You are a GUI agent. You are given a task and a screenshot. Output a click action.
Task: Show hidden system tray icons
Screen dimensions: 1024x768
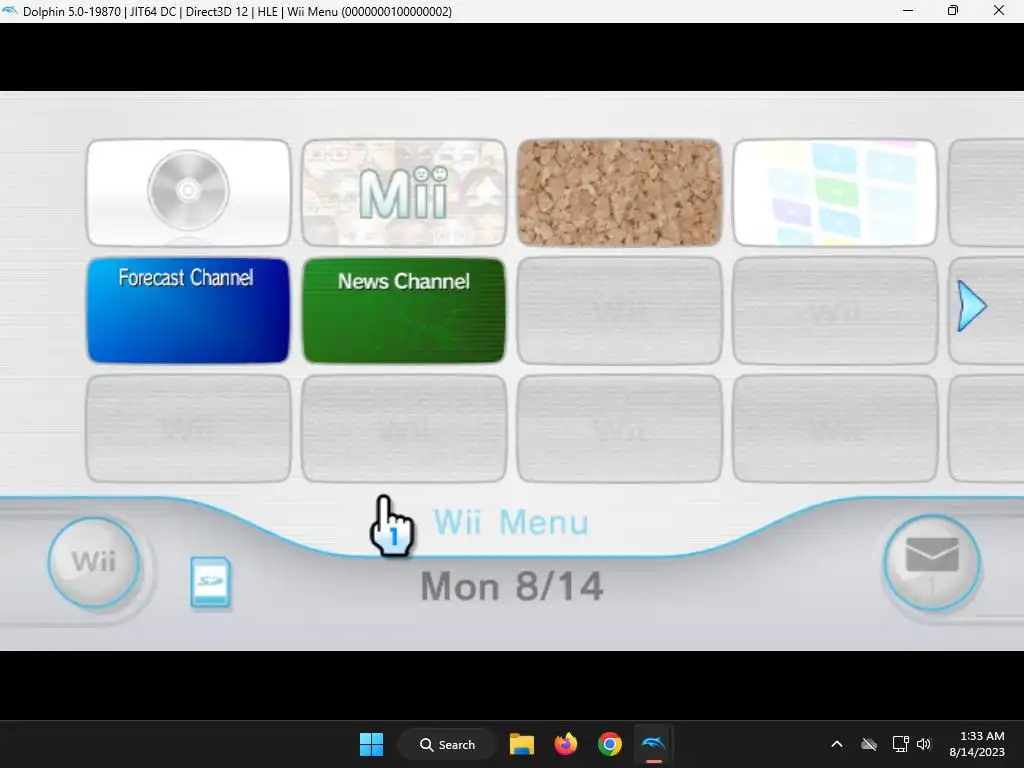pyautogui.click(x=837, y=744)
